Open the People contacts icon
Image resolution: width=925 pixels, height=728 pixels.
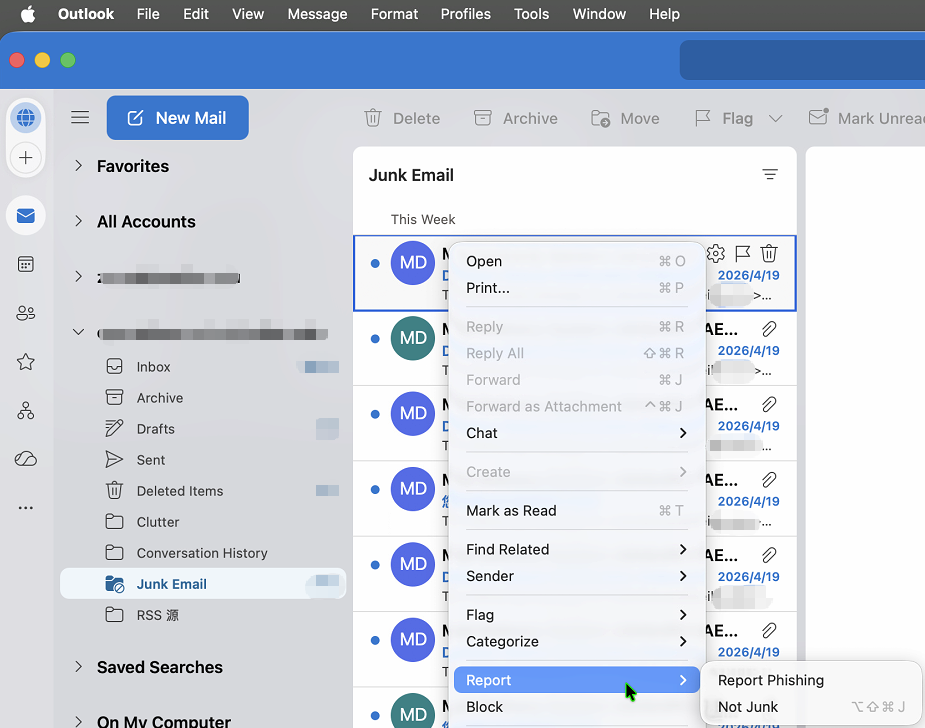[x=26, y=313]
